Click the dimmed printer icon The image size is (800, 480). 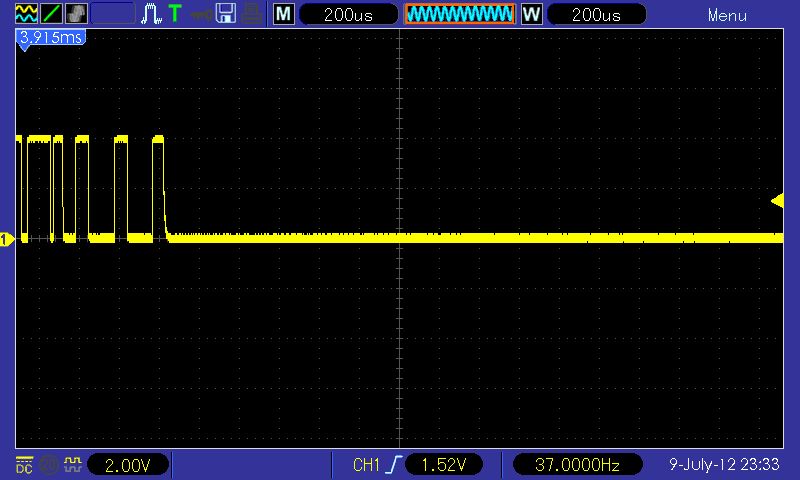click(x=252, y=14)
